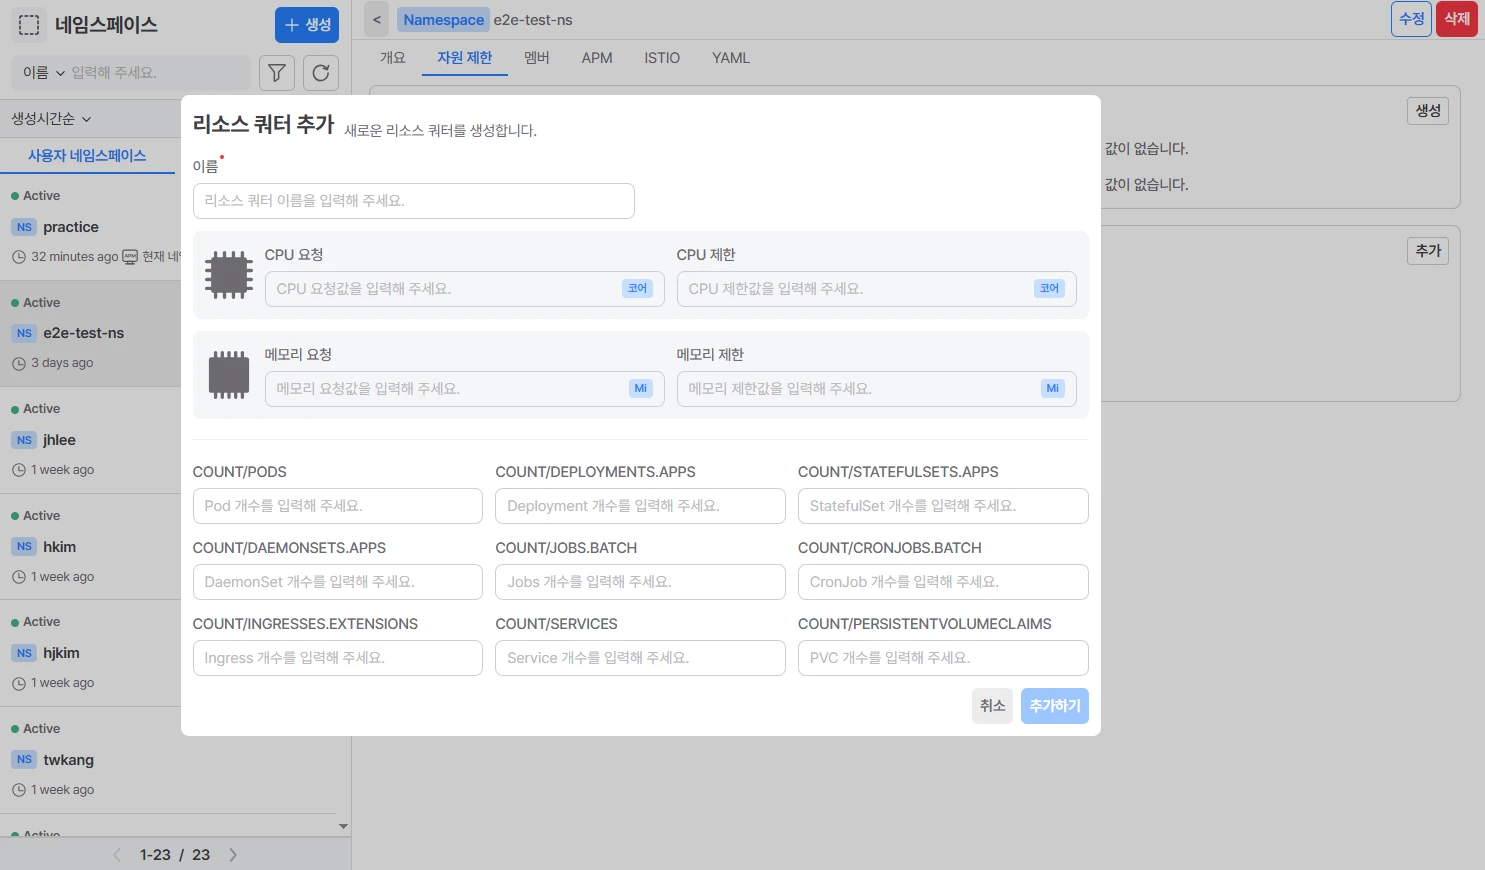Switch to the 개요 tab
Image resolution: width=1485 pixels, height=870 pixels.
[x=393, y=58]
